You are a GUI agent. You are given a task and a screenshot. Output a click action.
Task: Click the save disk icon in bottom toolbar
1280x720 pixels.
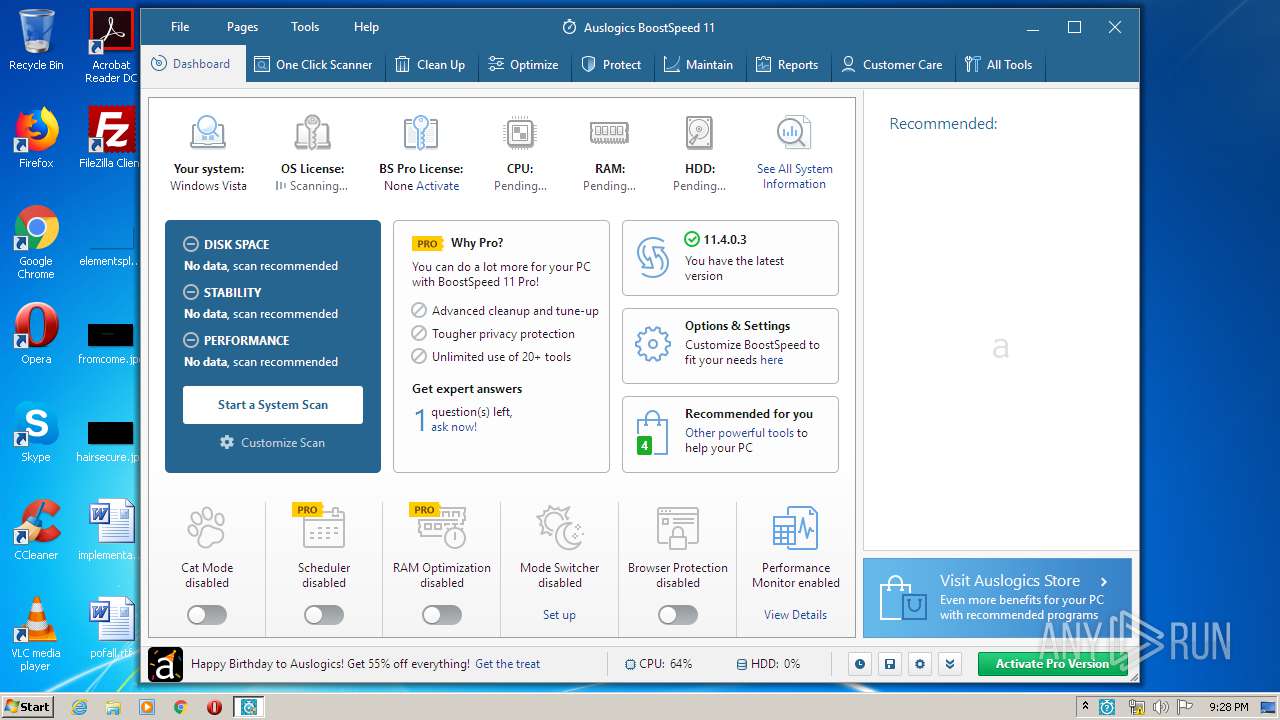click(889, 664)
